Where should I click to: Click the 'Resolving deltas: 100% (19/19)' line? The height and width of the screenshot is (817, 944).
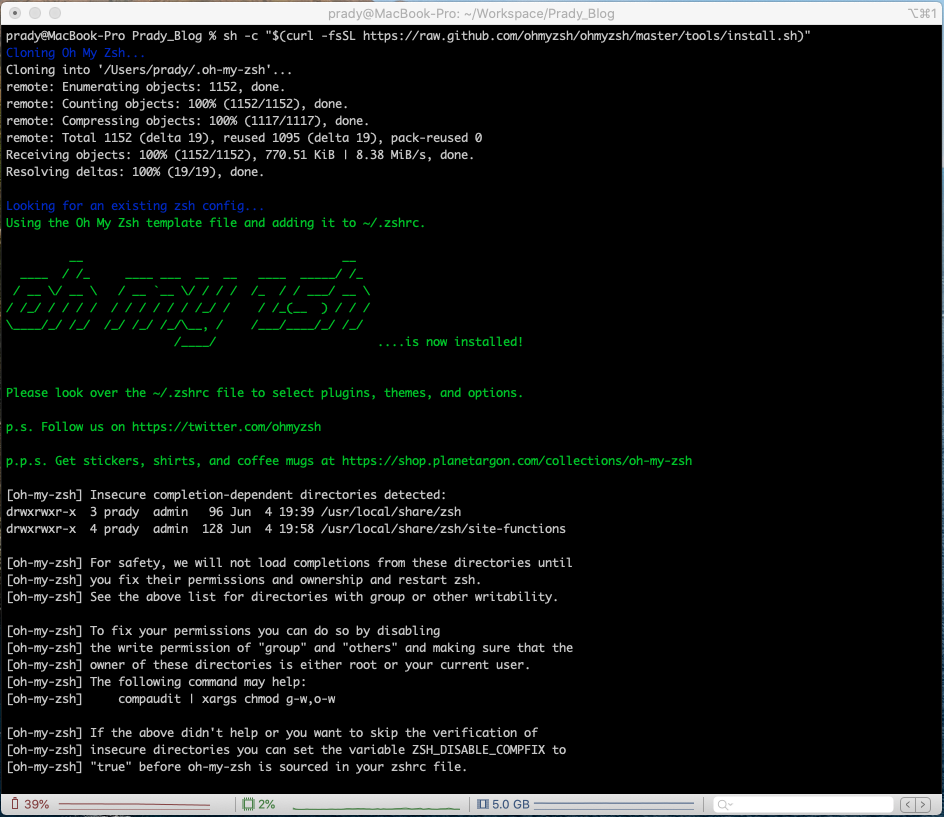pyautogui.click(x=135, y=172)
